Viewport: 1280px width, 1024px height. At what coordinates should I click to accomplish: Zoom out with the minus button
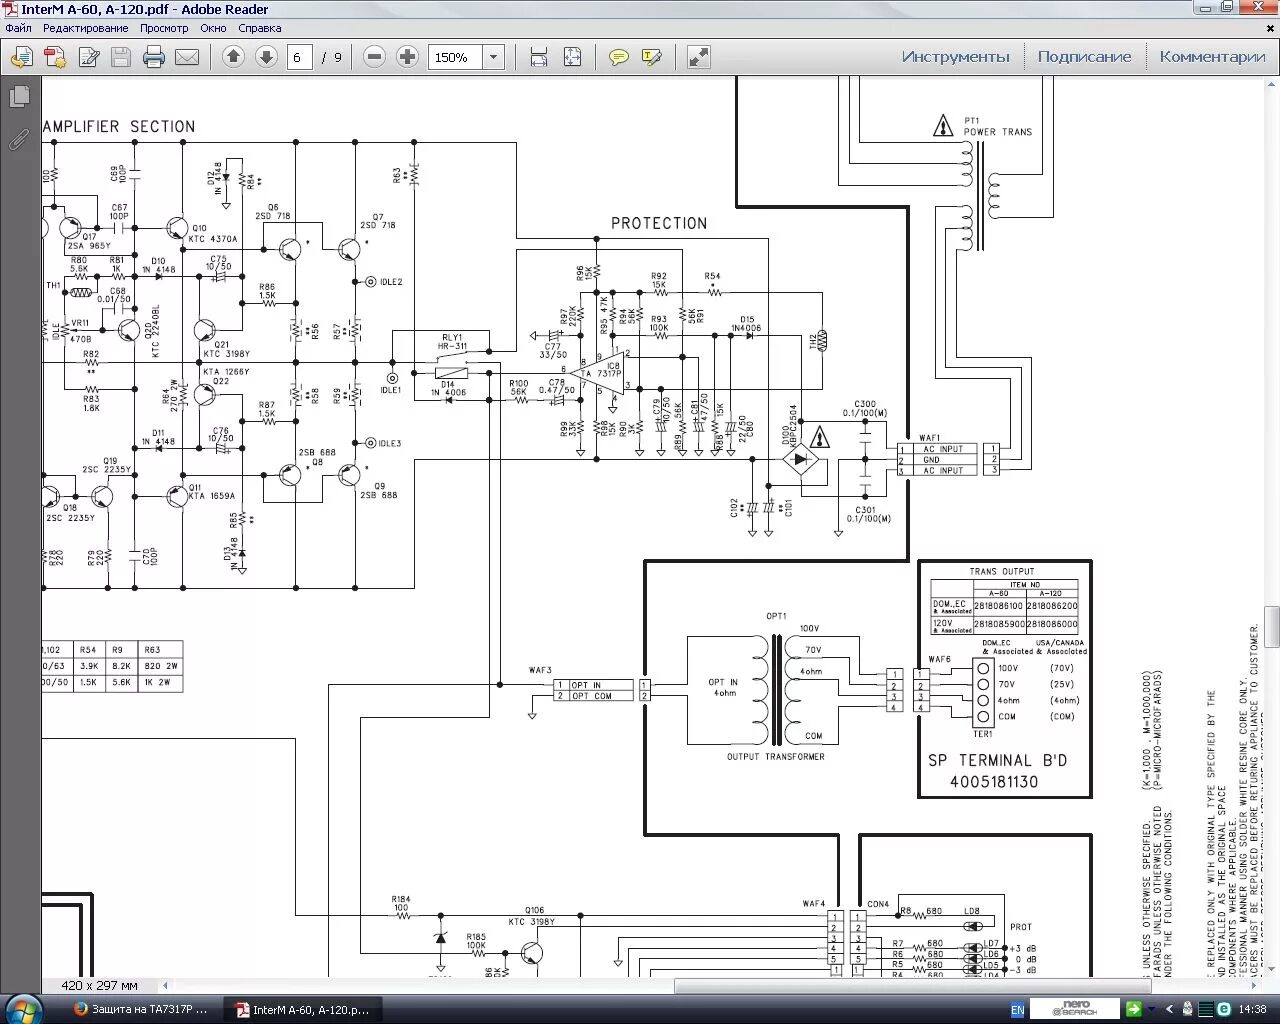(x=374, y=57)
